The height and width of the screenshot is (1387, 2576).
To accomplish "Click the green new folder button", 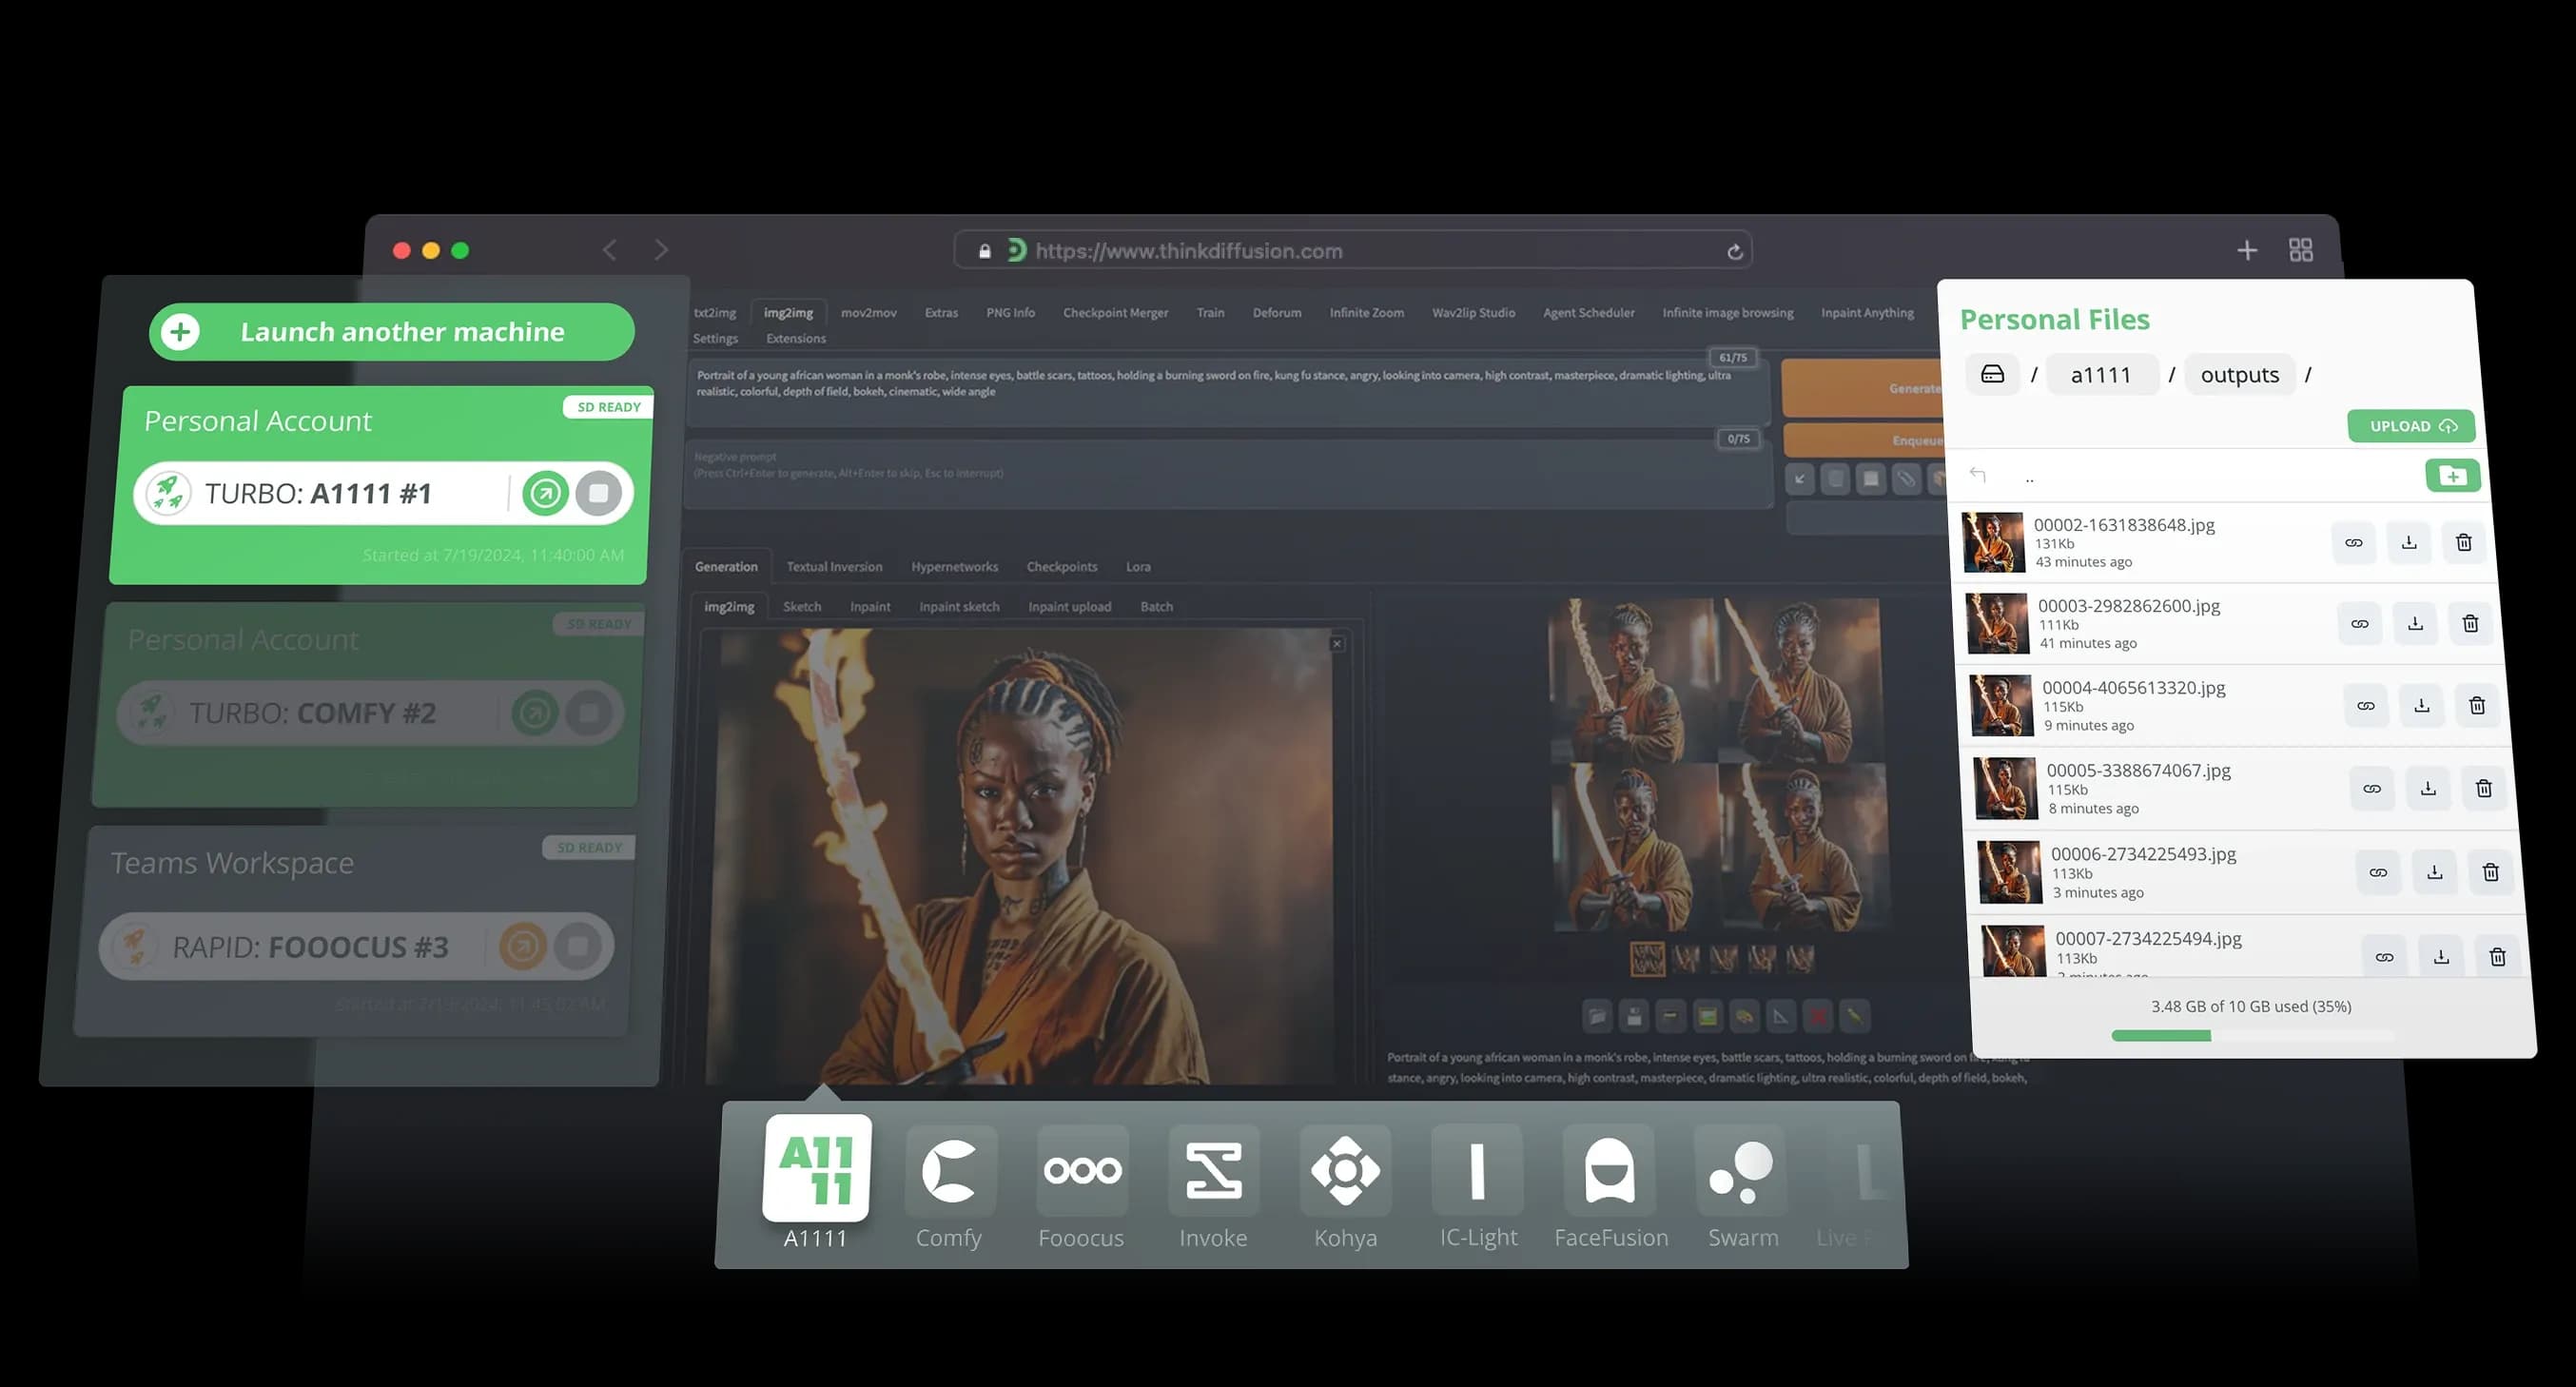I will (x=2453, y=476).
